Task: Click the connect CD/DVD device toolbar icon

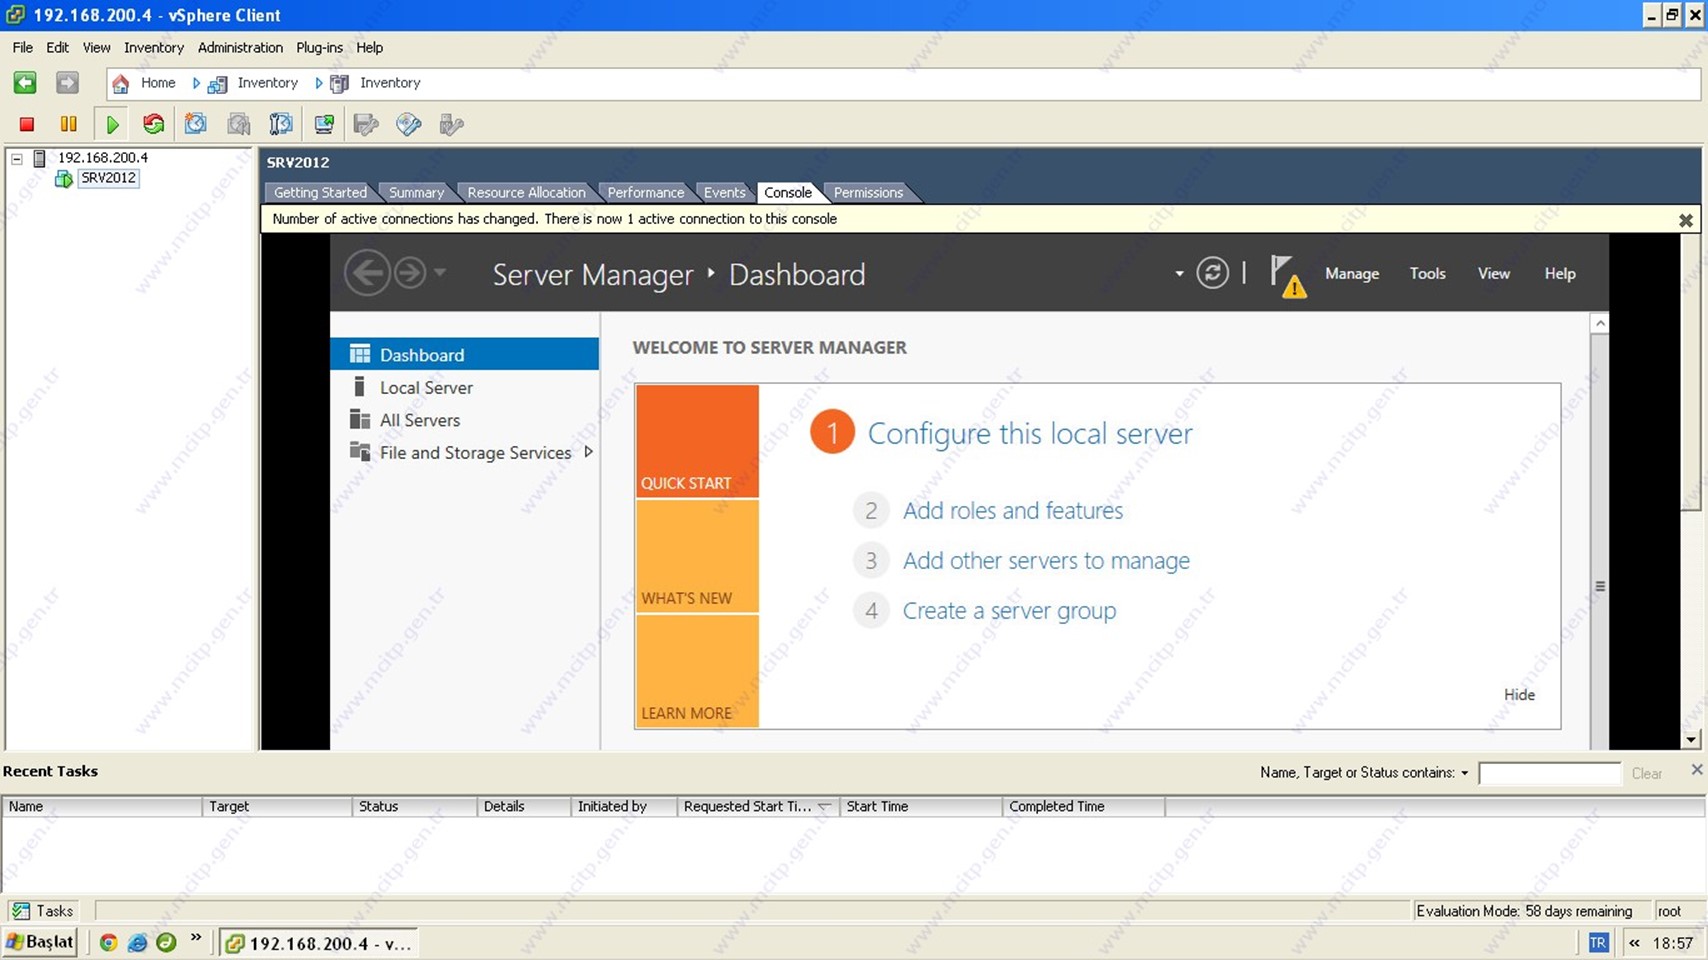Action: (x=409, y=124)
